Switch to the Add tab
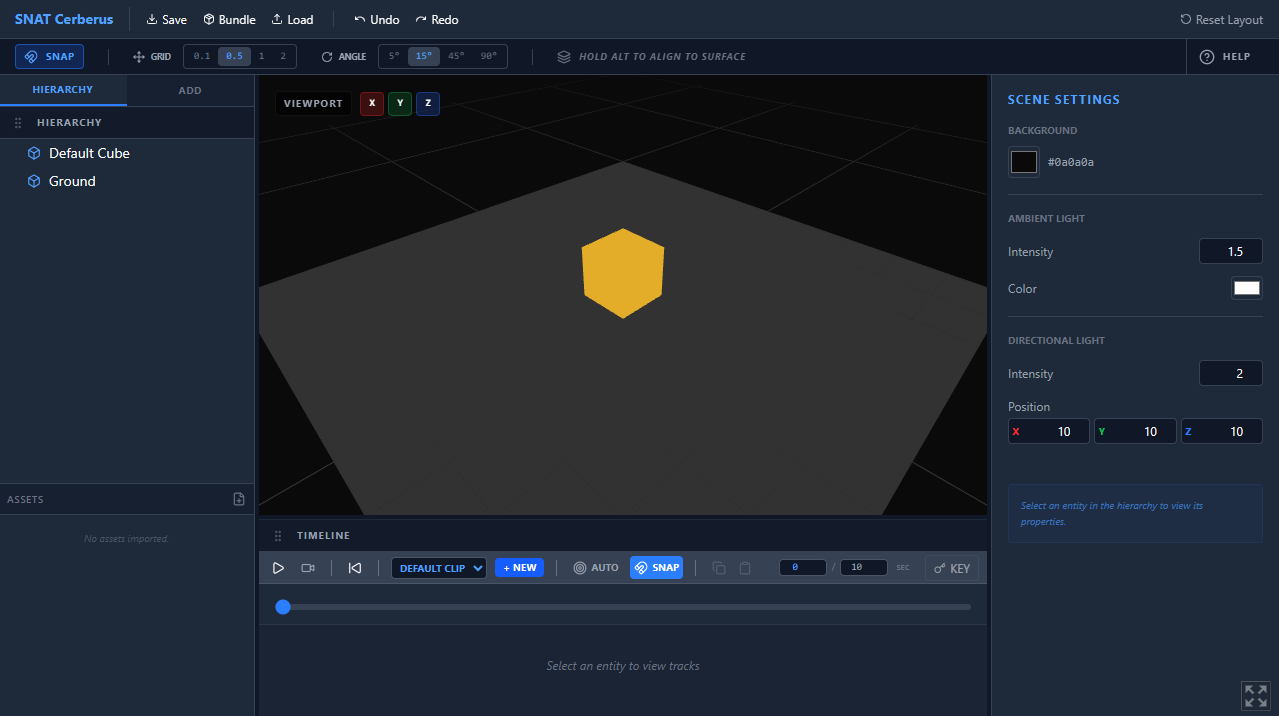 [x=190, y=90]
